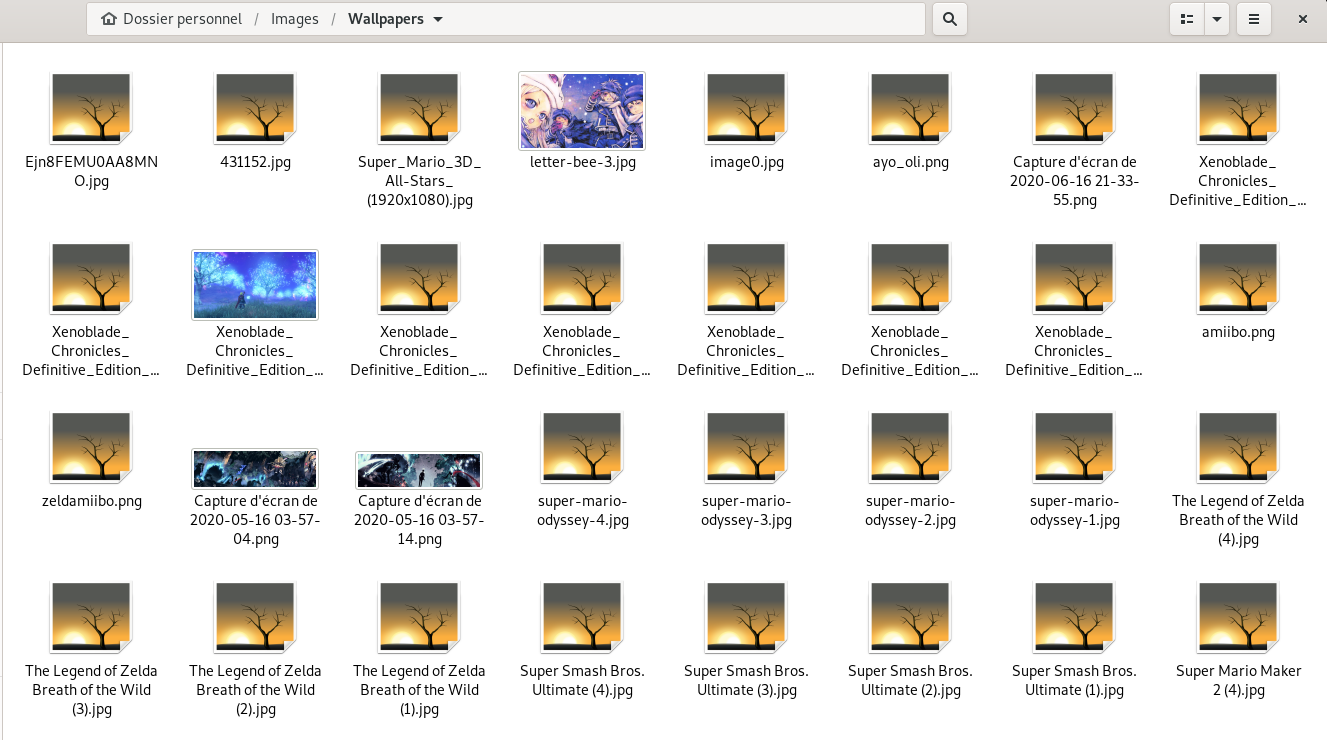
Task: Select the letter-bee-3.jpg thumbnail
Action: pyautogui.click(x=582, y=110)
